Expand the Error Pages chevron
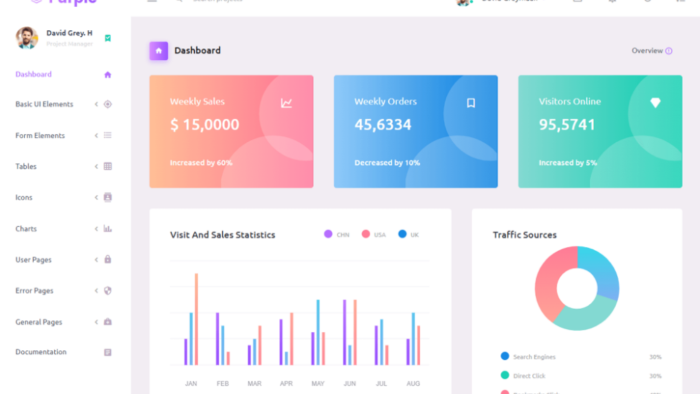This screenshot has width=700, height=394. [x=96, y=290]
